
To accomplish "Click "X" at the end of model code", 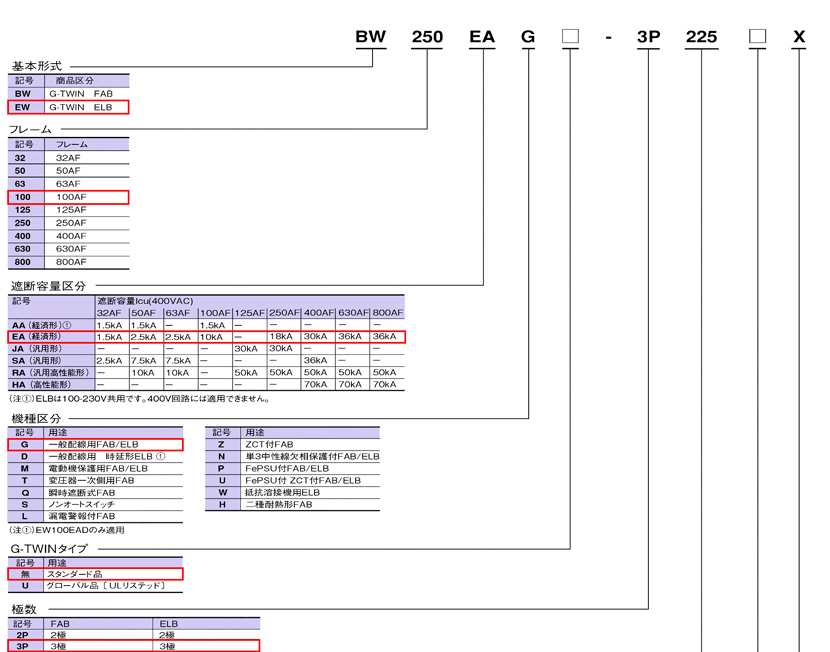I will tap(799, 37).
